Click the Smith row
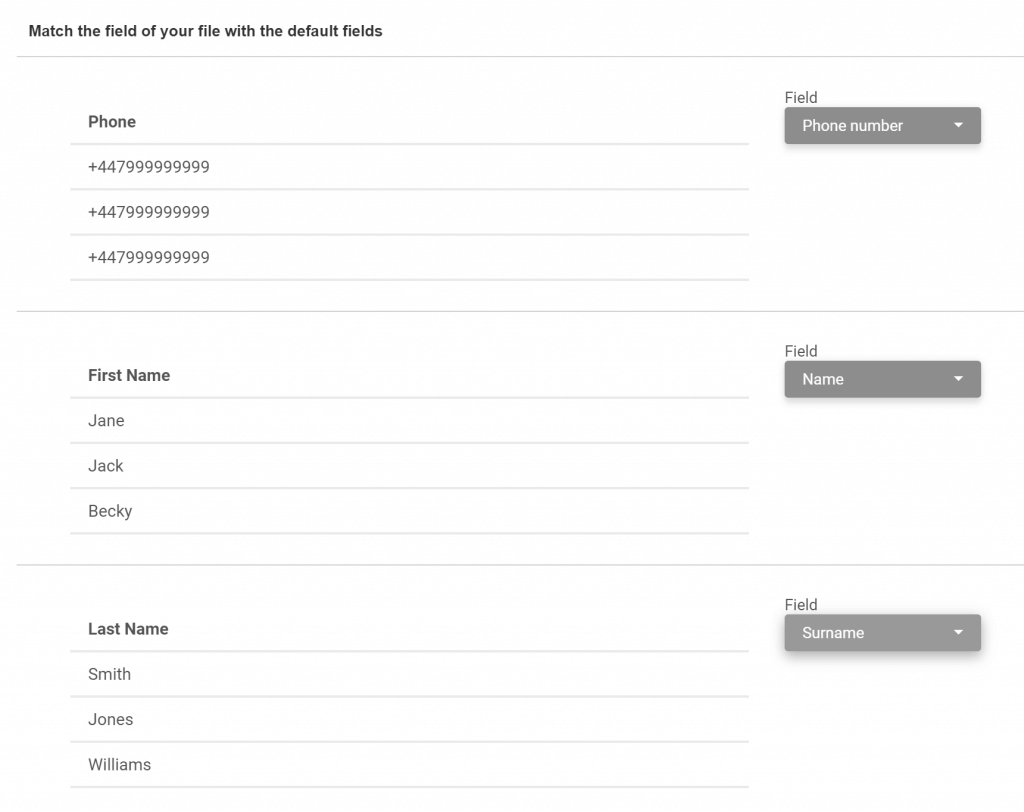This screenshot has height=812, width=1024. click(x=409, y=674)
